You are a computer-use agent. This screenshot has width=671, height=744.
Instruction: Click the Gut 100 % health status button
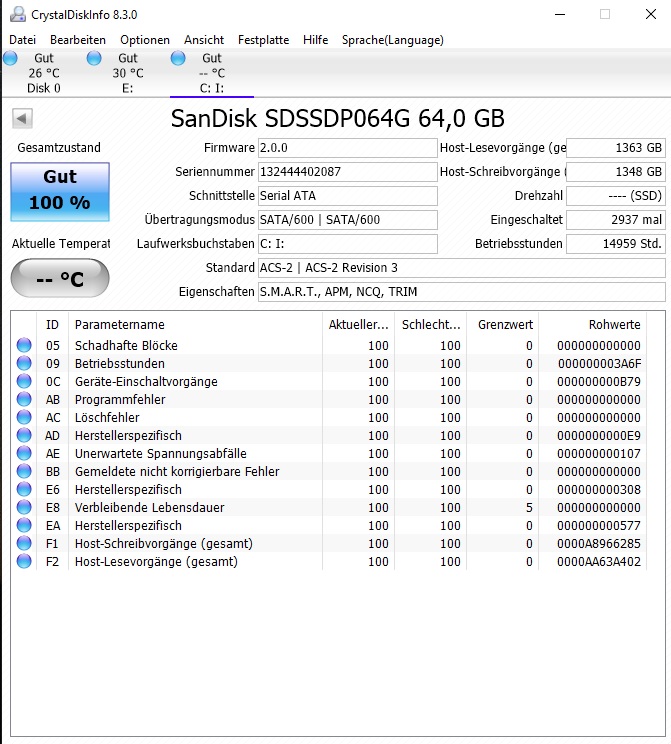click(x=60, y=192)
